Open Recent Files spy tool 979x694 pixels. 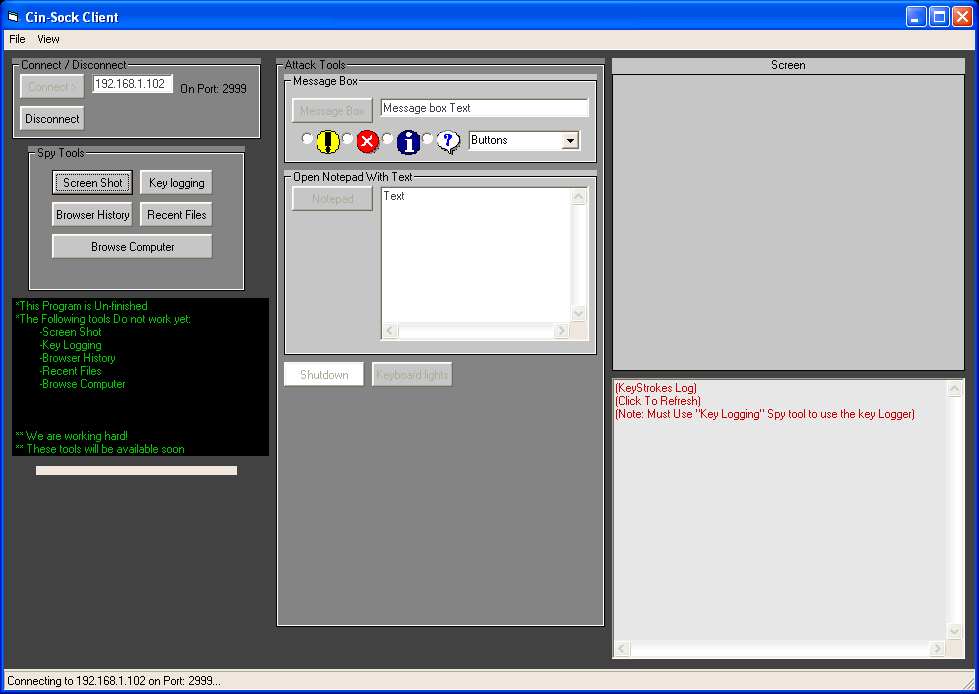(x=176, y=215)
